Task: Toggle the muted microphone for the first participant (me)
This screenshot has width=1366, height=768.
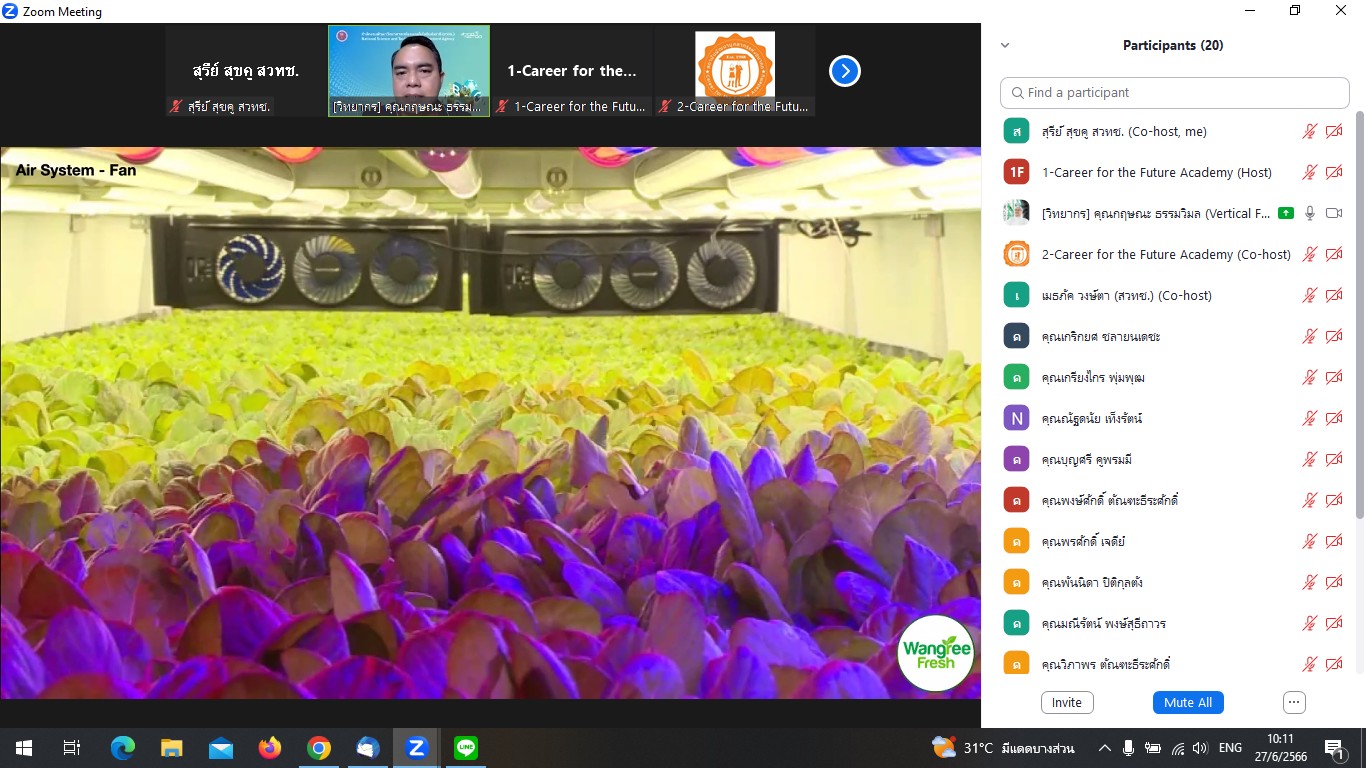Action: (1310, 131)
